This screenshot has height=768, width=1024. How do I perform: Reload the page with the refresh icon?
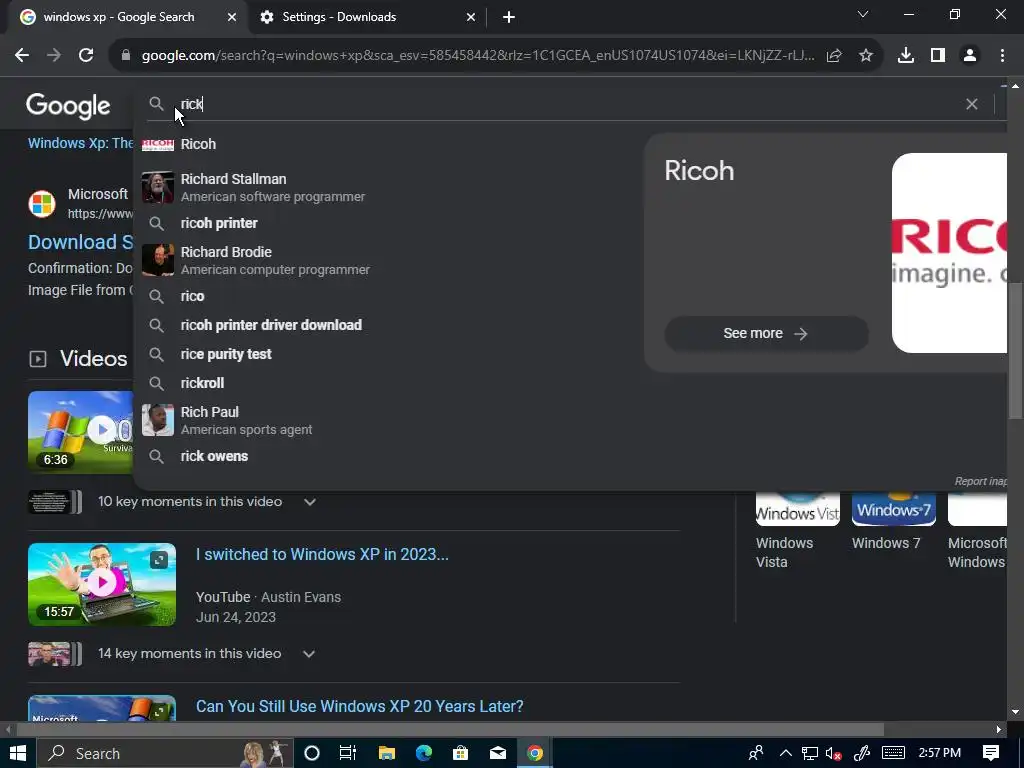tap(86, 56)
